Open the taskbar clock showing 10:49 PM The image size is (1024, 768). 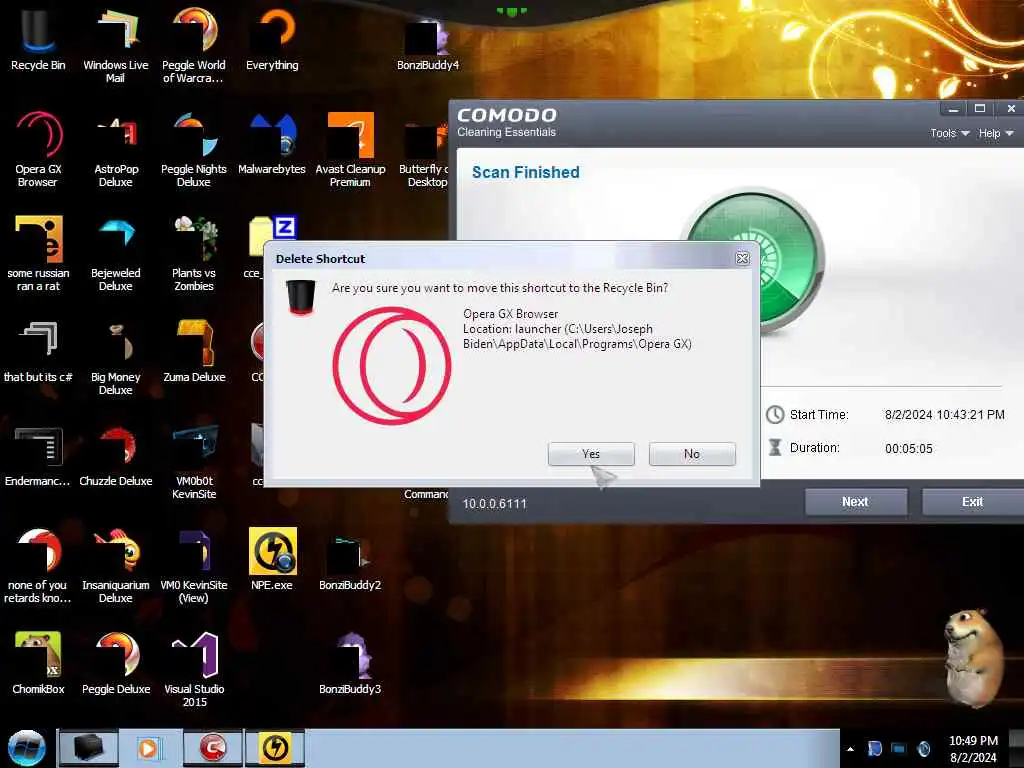coord(973,749)
